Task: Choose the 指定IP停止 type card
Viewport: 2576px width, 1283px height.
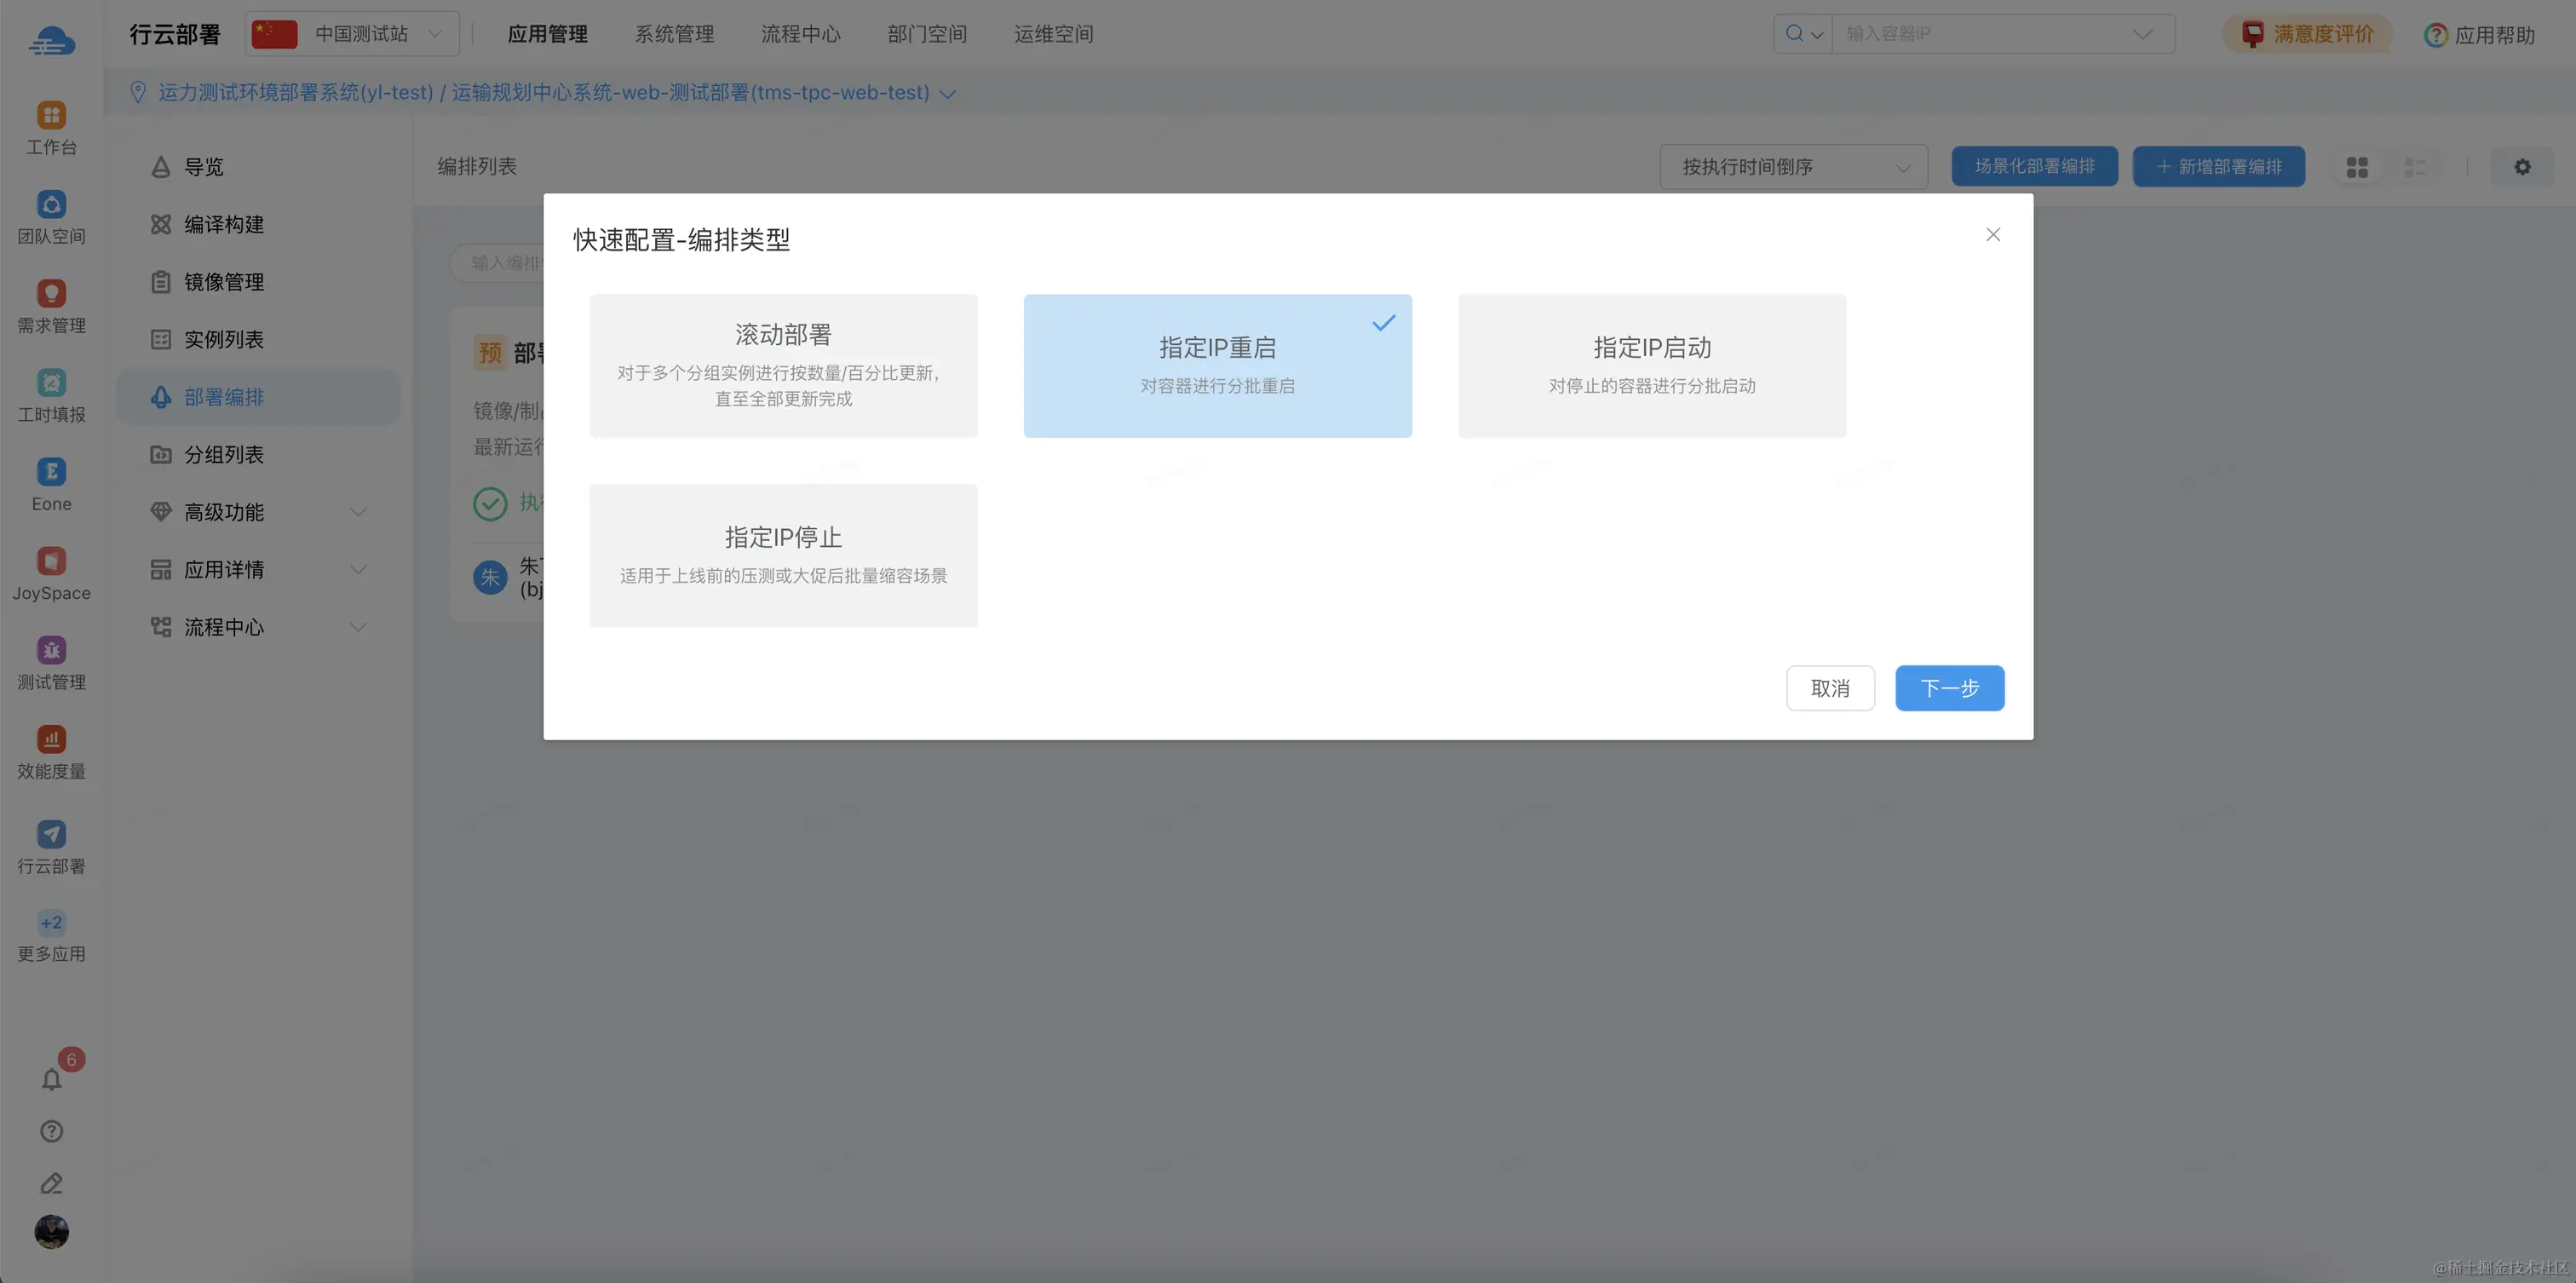Action: pos(783,555)
